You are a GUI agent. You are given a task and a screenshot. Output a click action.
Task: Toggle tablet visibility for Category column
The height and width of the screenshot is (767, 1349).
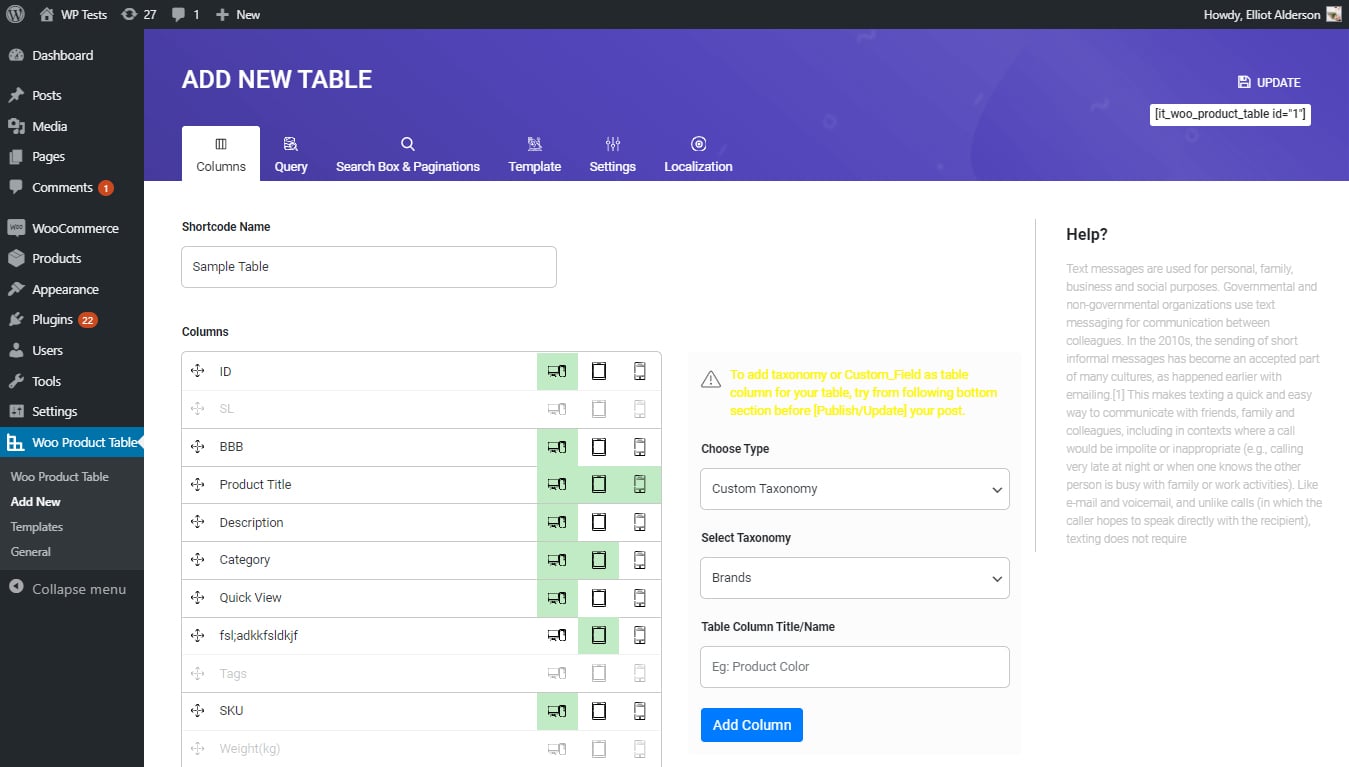tap(599, 560)
